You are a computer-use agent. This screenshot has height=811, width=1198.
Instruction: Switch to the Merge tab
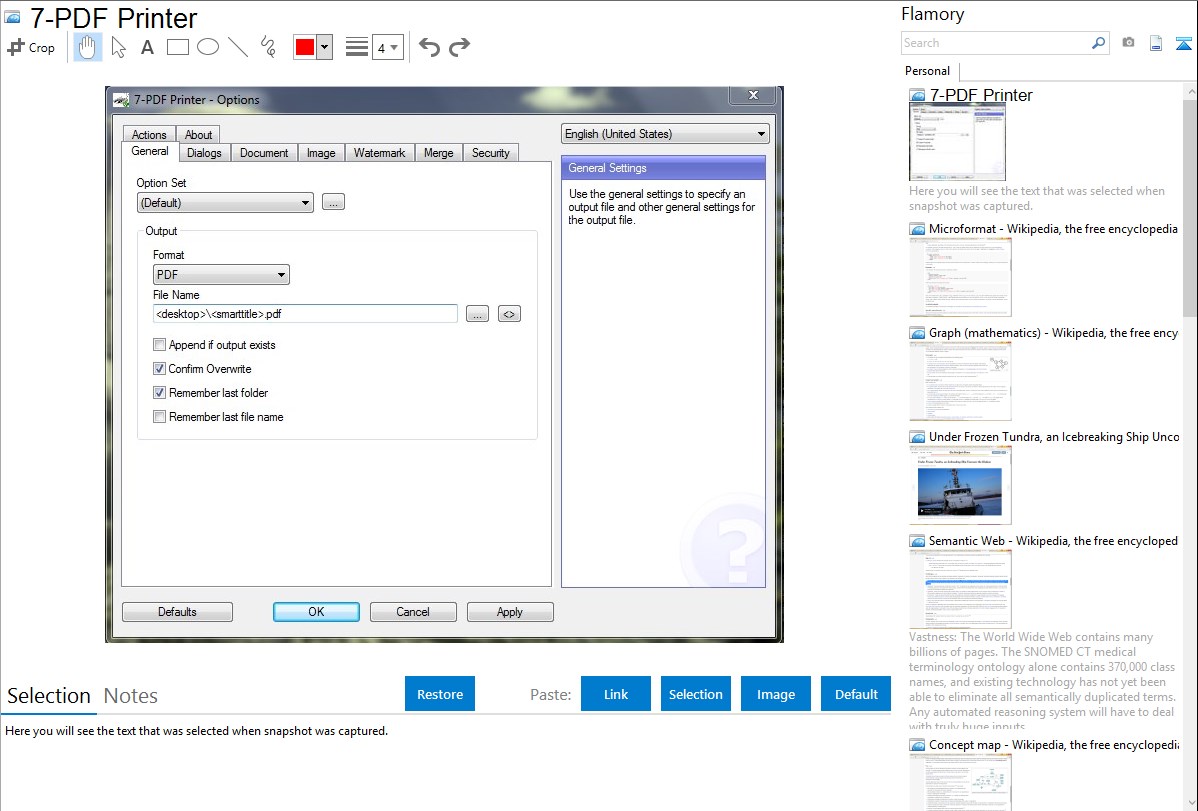coord(439,153)
